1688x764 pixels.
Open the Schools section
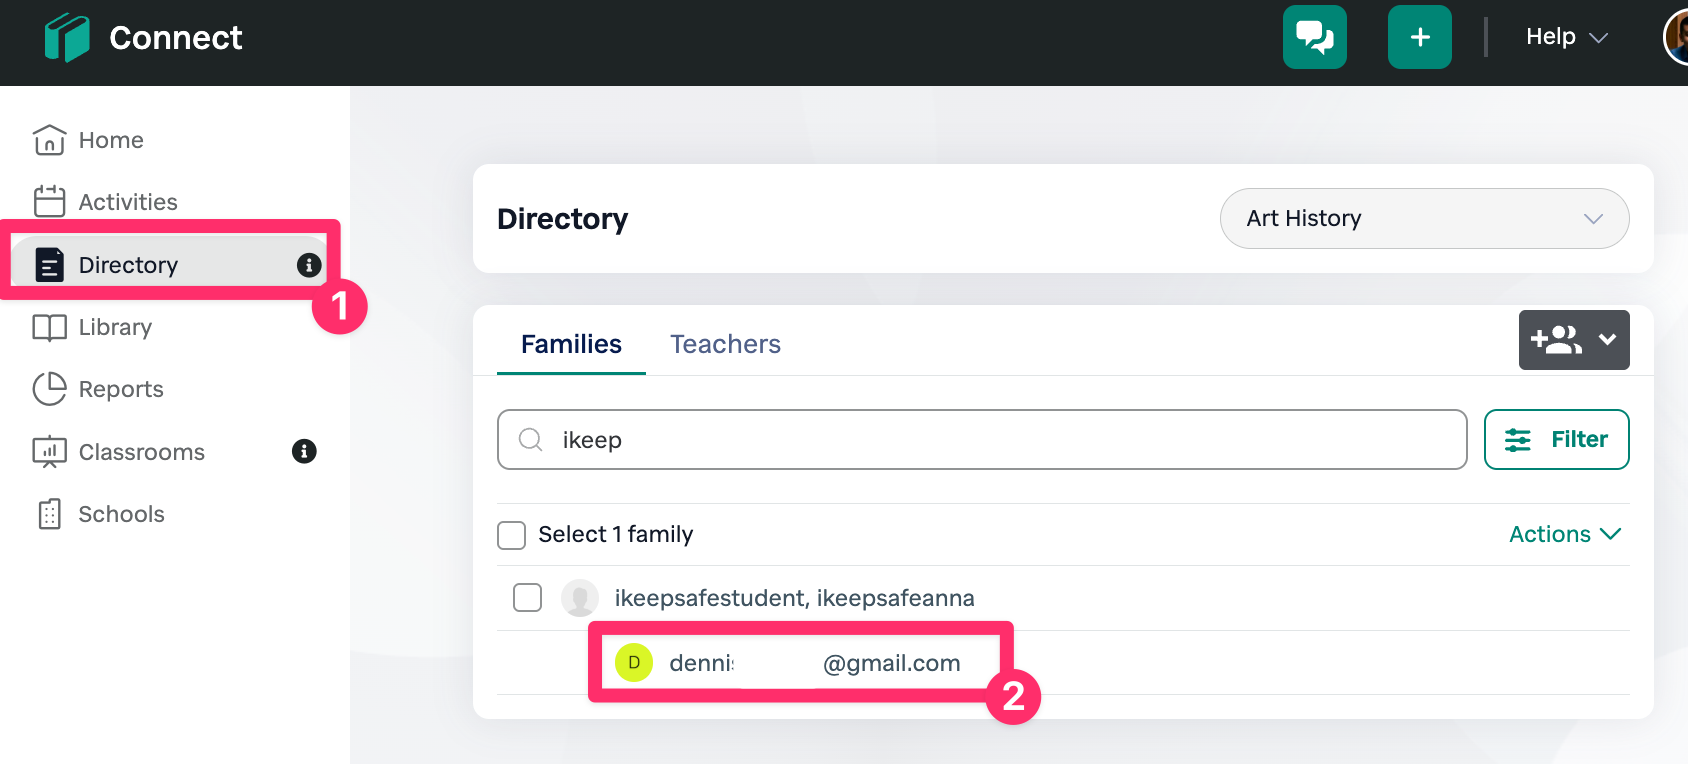pos(121,514)
